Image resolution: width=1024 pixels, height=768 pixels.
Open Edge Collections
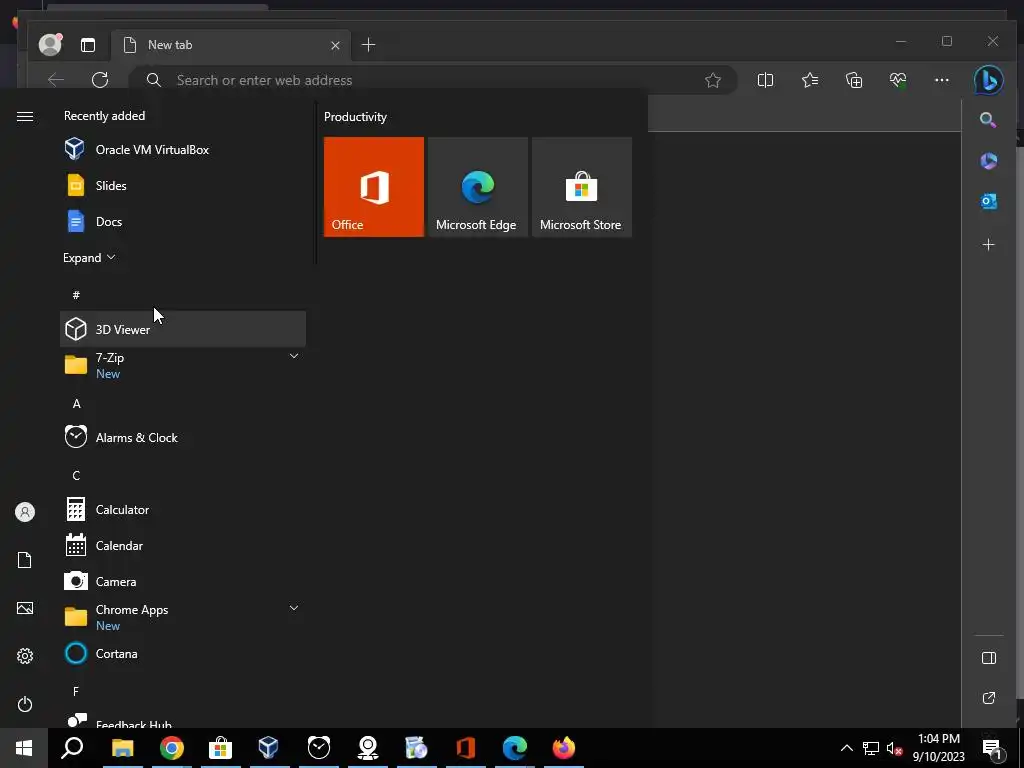pyautogui.click(x=854, y=80)
